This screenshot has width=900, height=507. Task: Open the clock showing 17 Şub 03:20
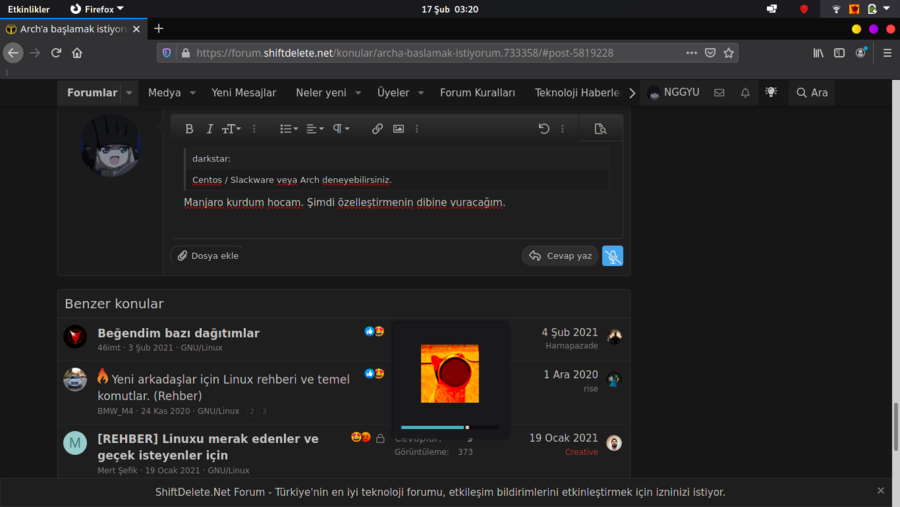[x=450, y=9]
